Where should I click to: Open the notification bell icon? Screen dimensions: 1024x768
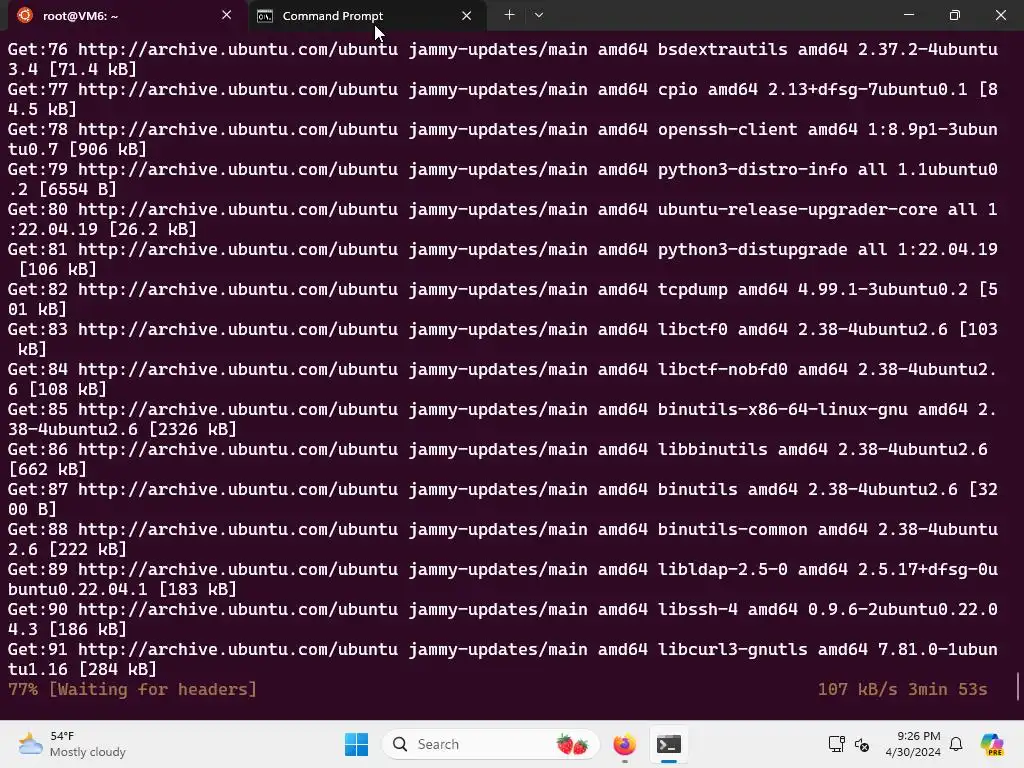tap(956, 744)
